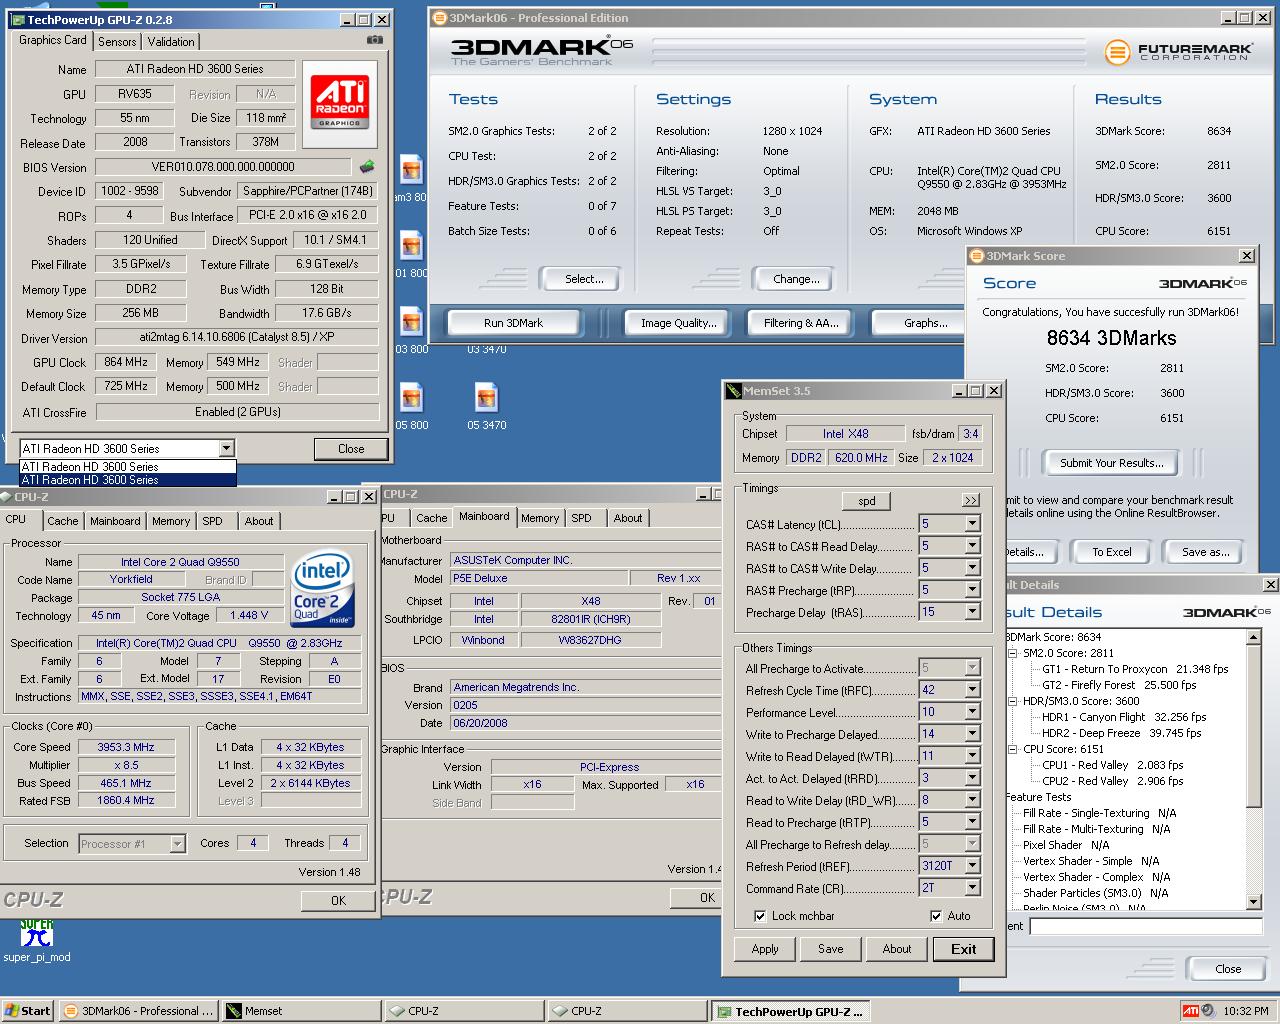Open the Processor #1 selection dropdown
This screenshot has height=1024, width=1280.
tap(176, 844)
